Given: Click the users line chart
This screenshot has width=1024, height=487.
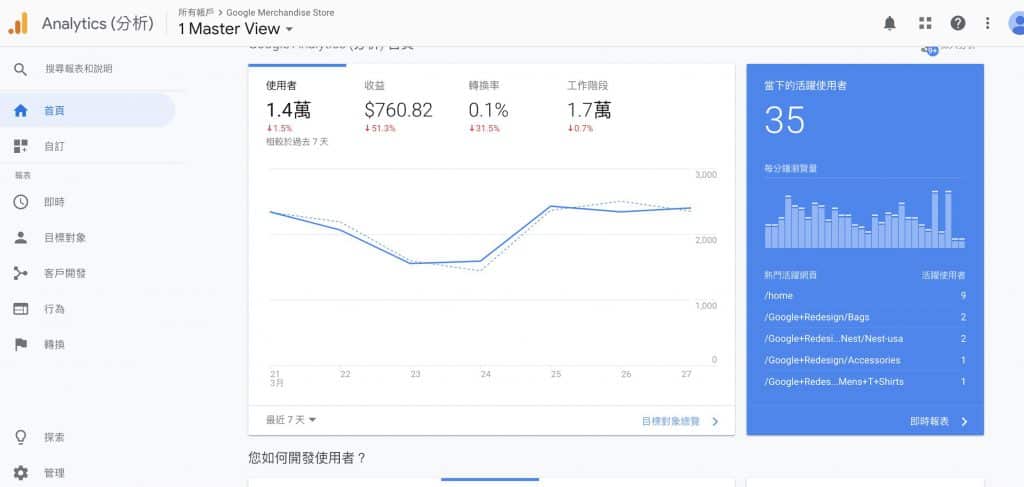Looking at the screenshot, I should [481, 268].
